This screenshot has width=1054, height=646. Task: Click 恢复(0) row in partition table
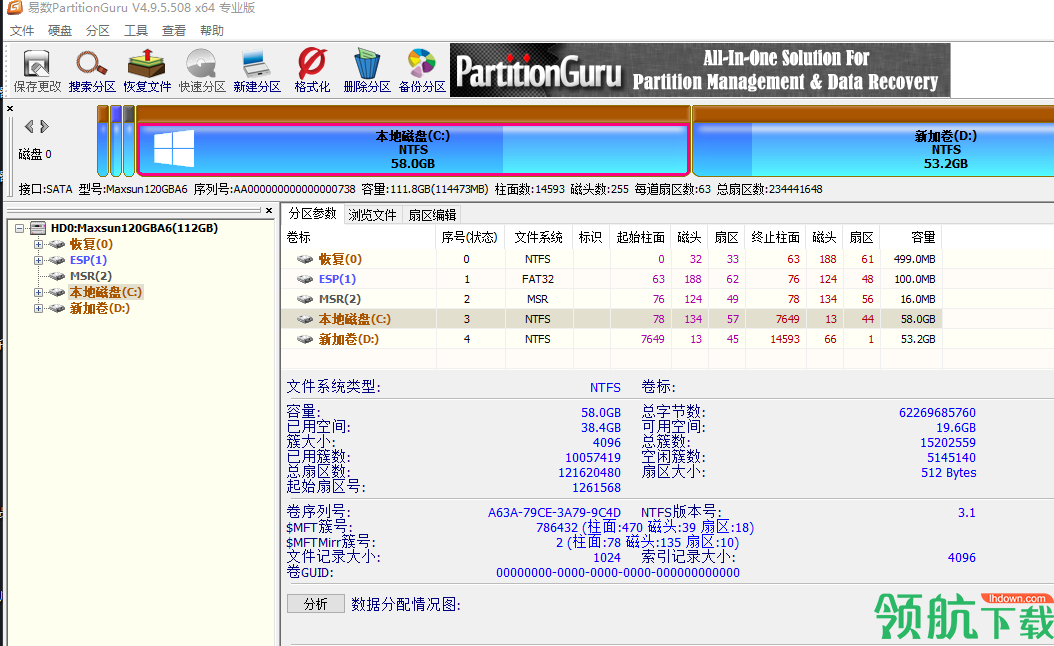tap(612, 259)
